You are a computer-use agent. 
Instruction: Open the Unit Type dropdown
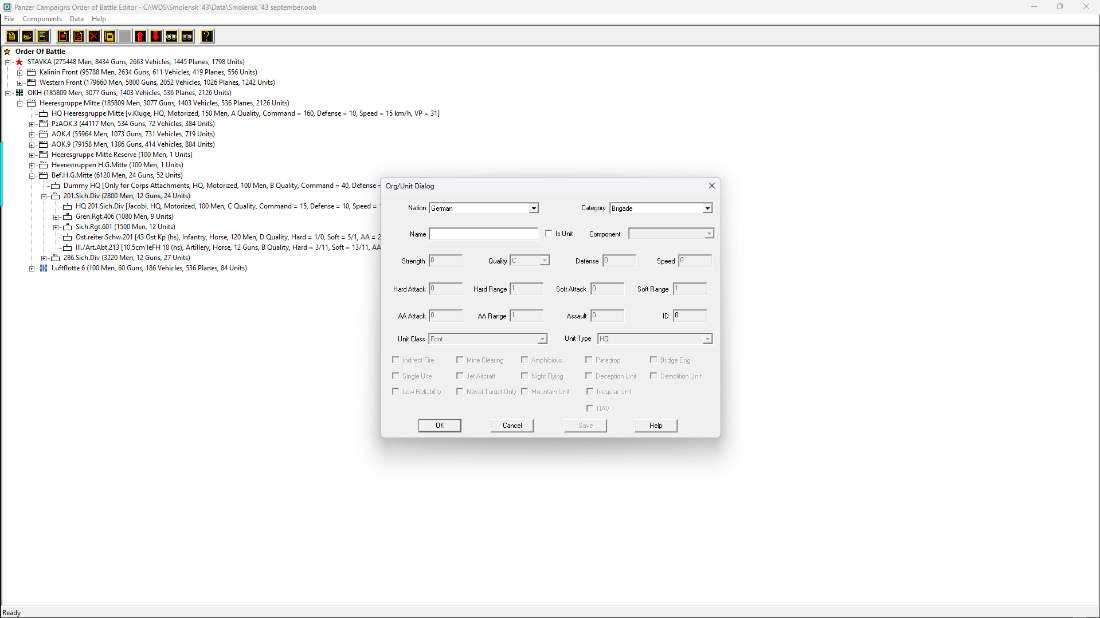pyautogui.click(x=655, y=339)
